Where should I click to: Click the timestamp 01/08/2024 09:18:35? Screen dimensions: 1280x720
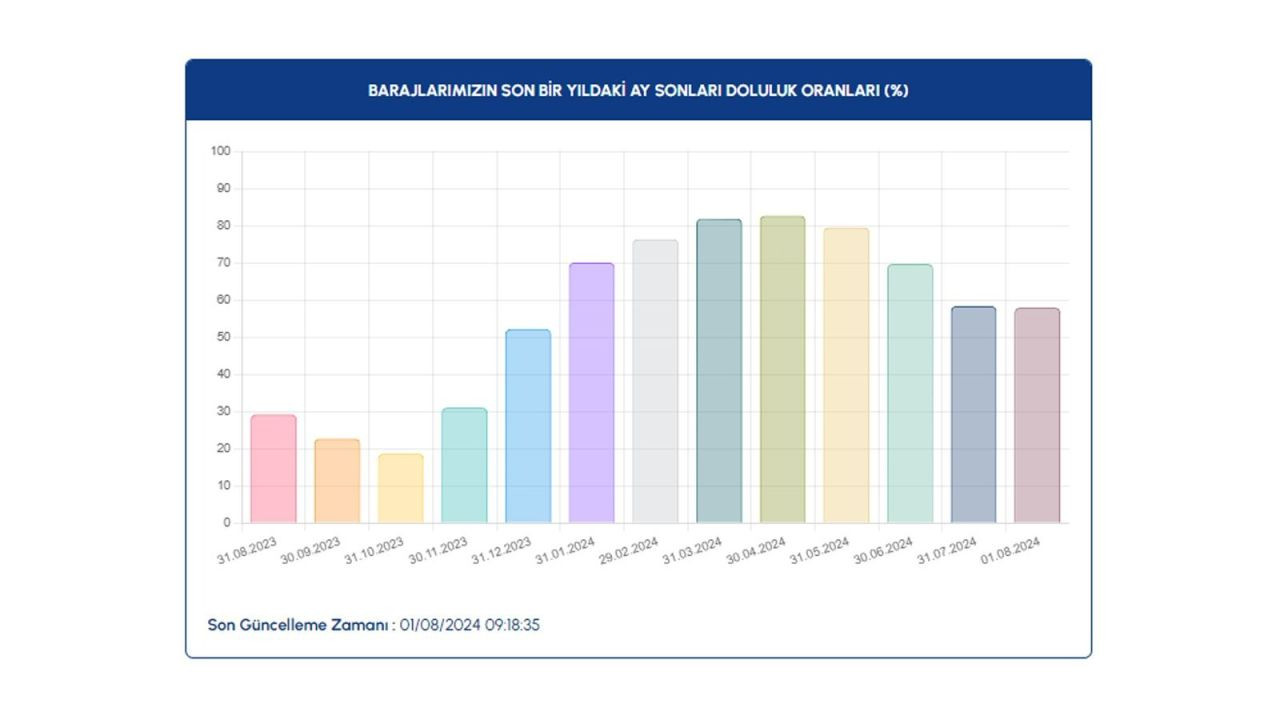pyautogui.click(x=470, y=625)
